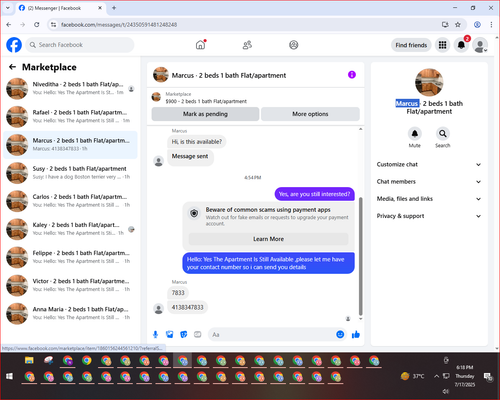Mute the conversation with bell icon
This screenshot has width=500, height=400.
(415, 134)
